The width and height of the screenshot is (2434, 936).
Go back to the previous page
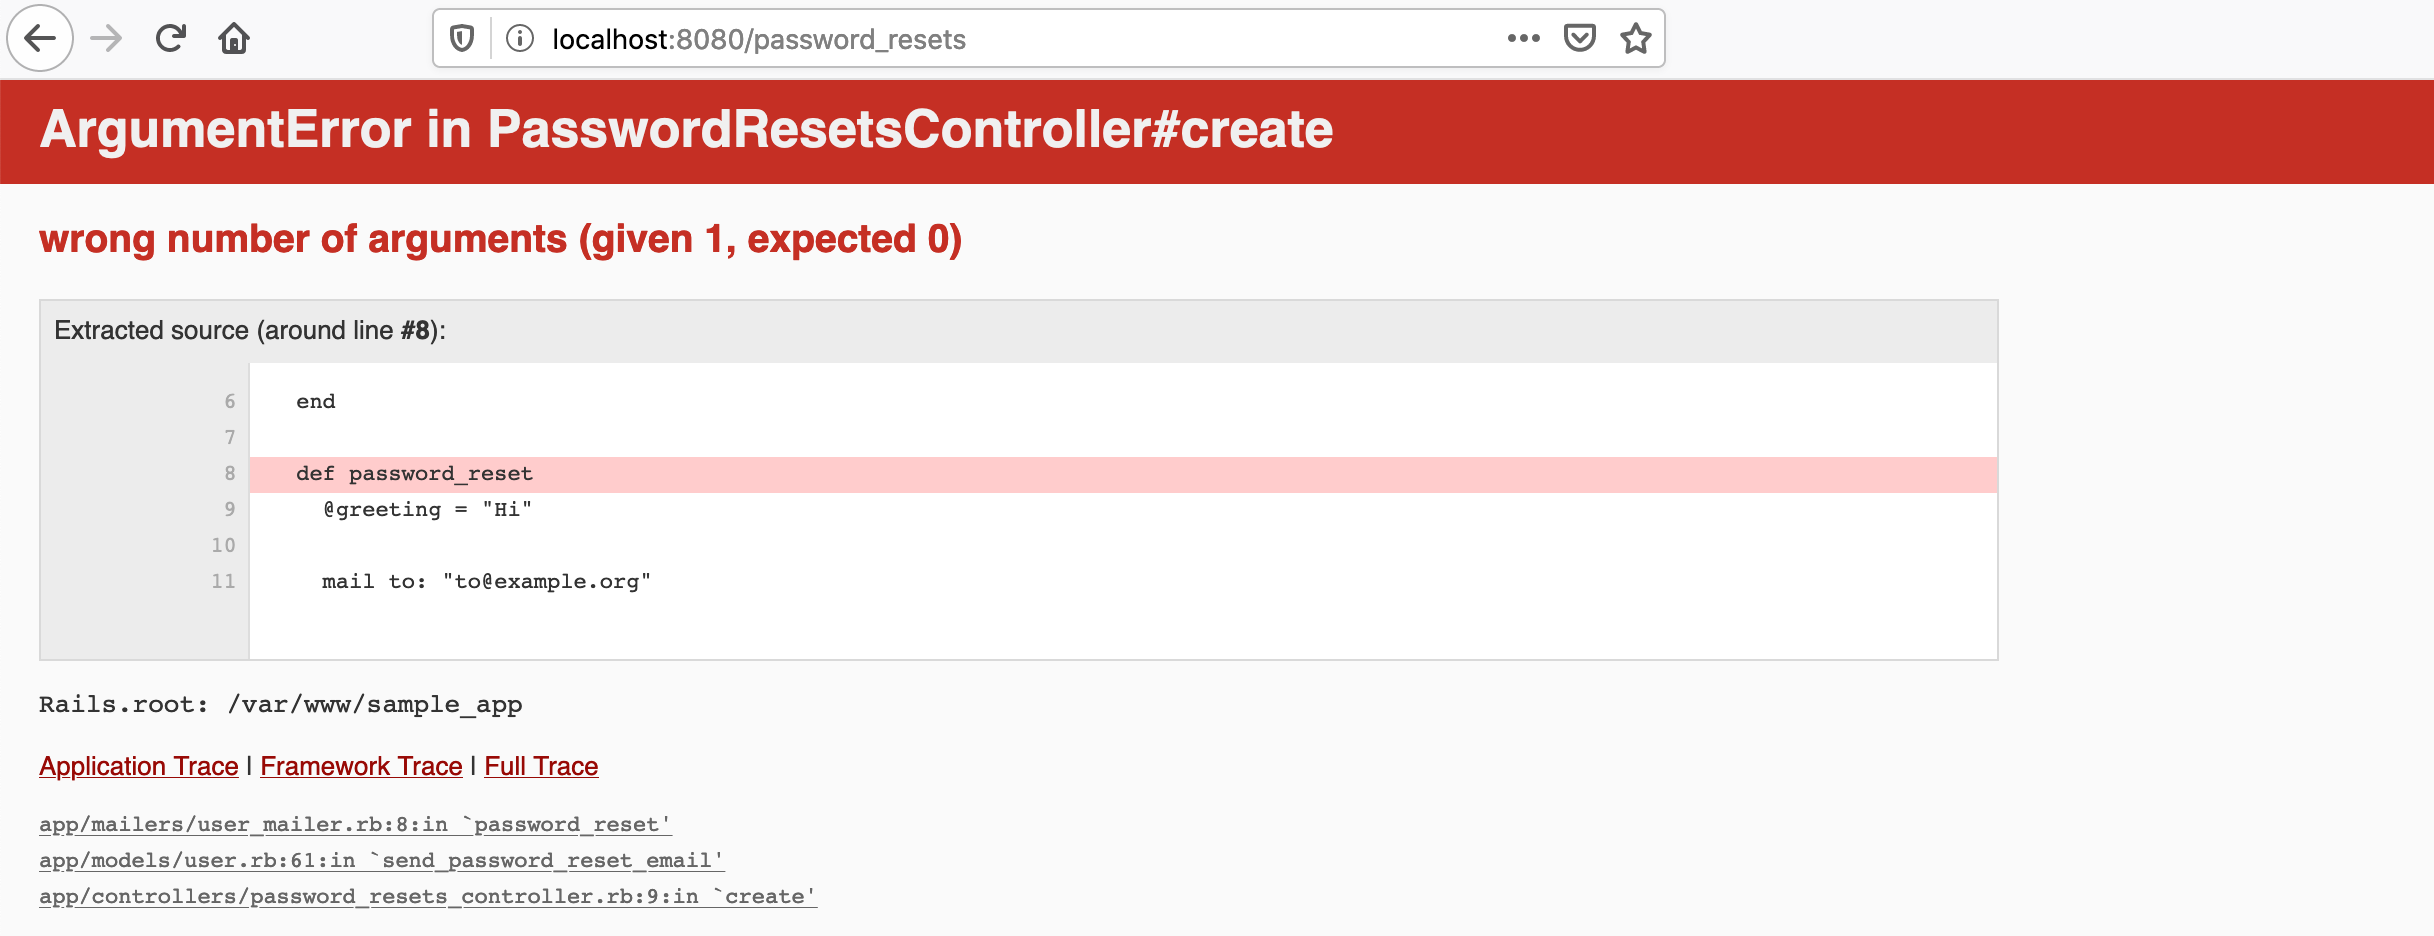(x=40, y=39)
